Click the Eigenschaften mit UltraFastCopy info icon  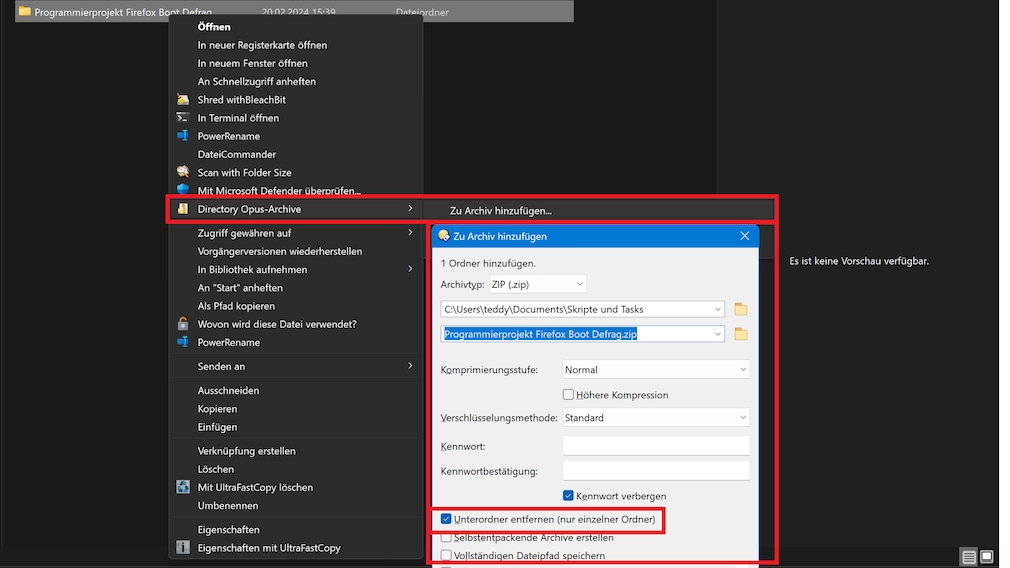(x=183, y=547)
